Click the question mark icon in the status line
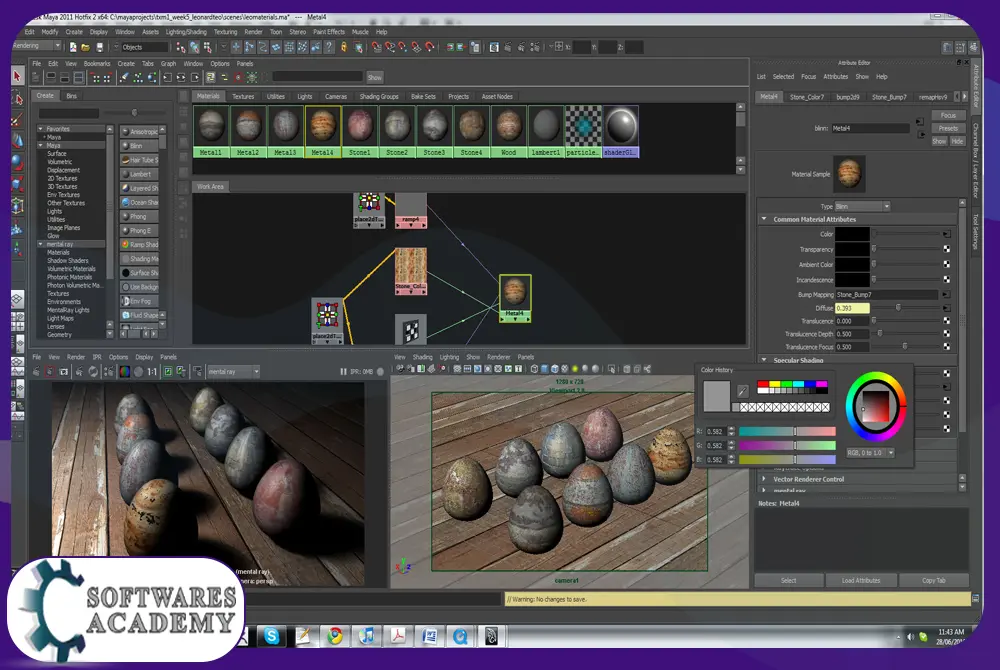This screenshot has width=1000, height=670. [329, 47]
